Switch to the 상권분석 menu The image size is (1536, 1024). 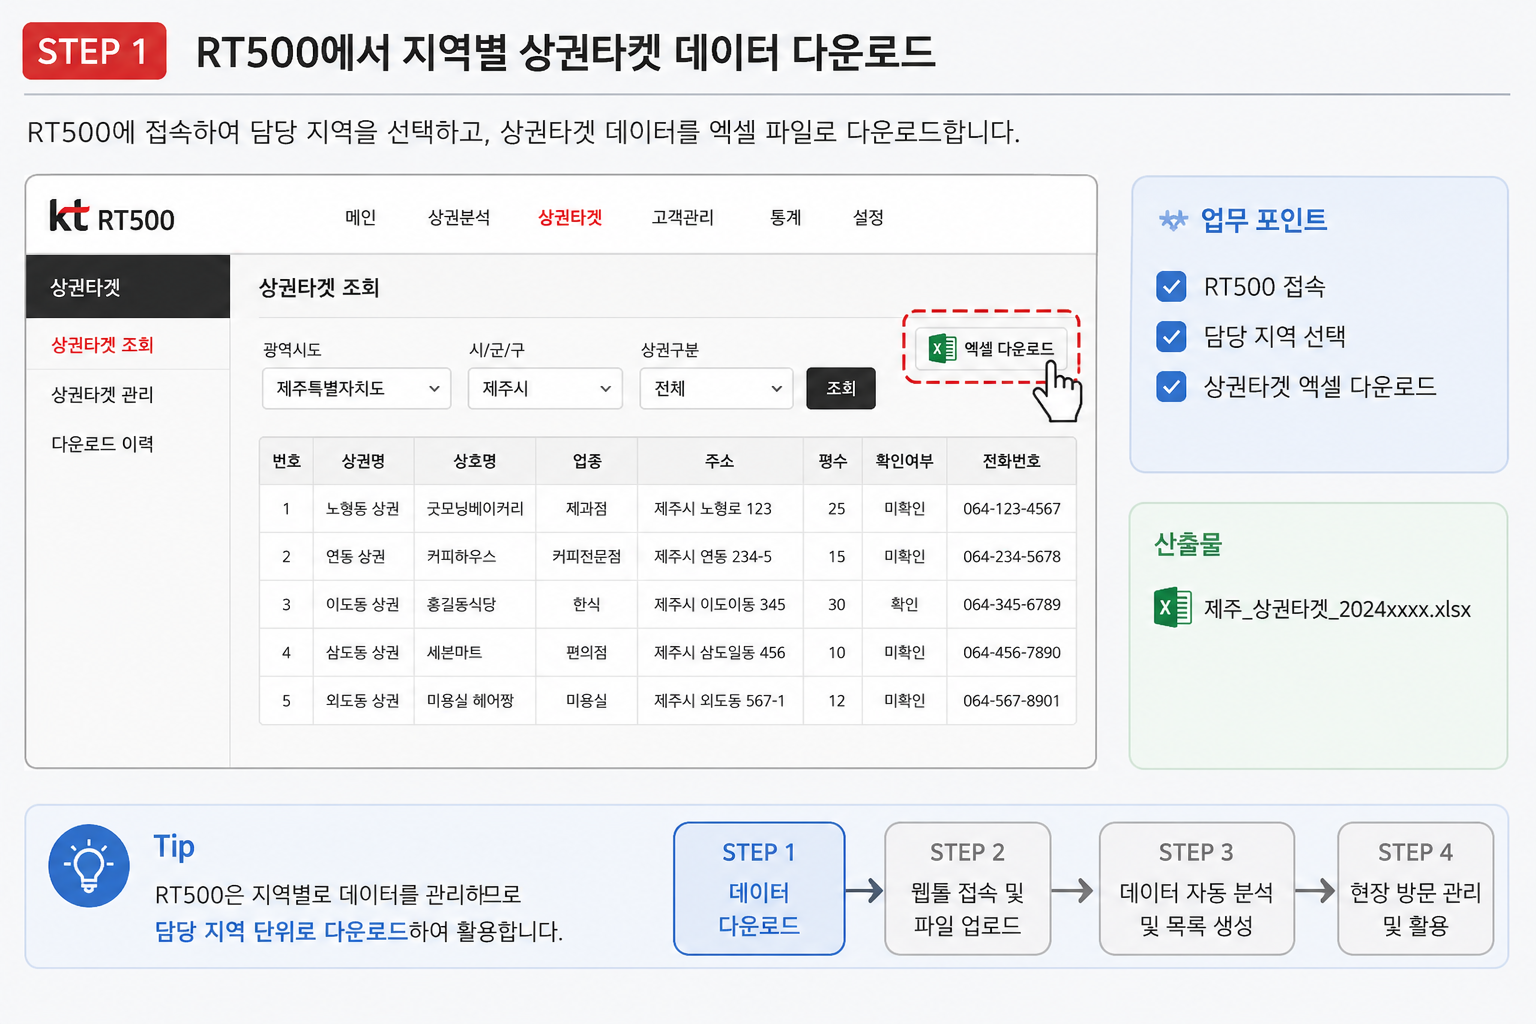(459, 217)
